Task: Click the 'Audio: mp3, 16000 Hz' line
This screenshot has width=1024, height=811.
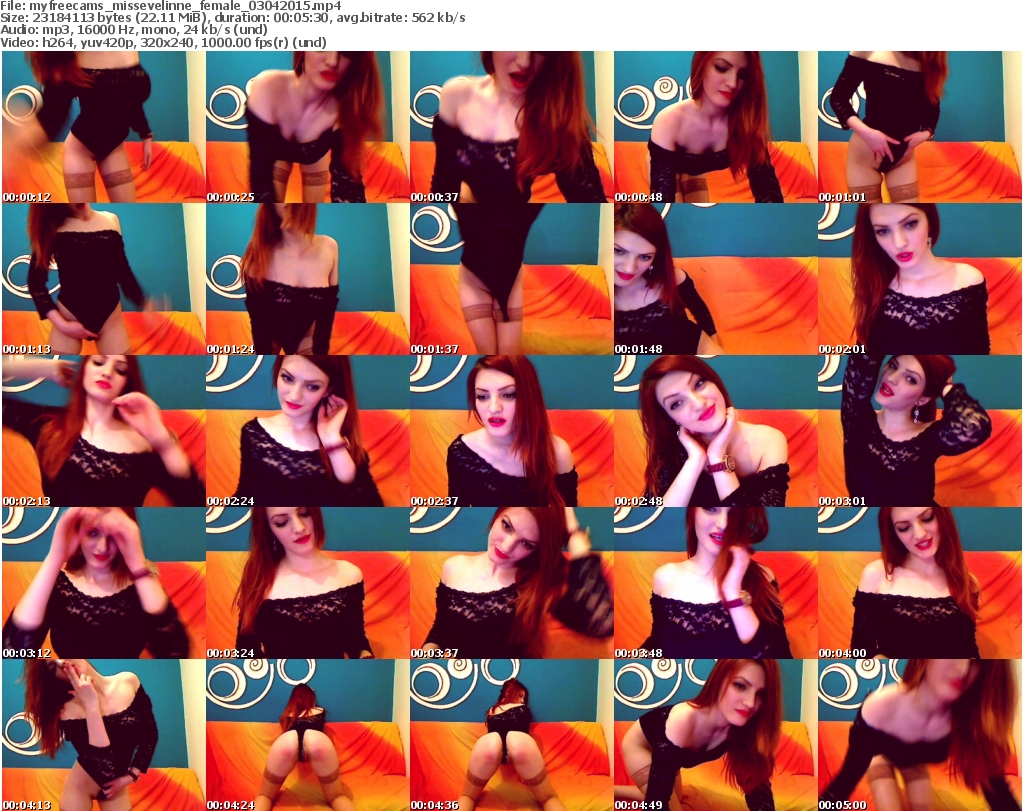Action: pyautogui.click(x=134, y=30)
